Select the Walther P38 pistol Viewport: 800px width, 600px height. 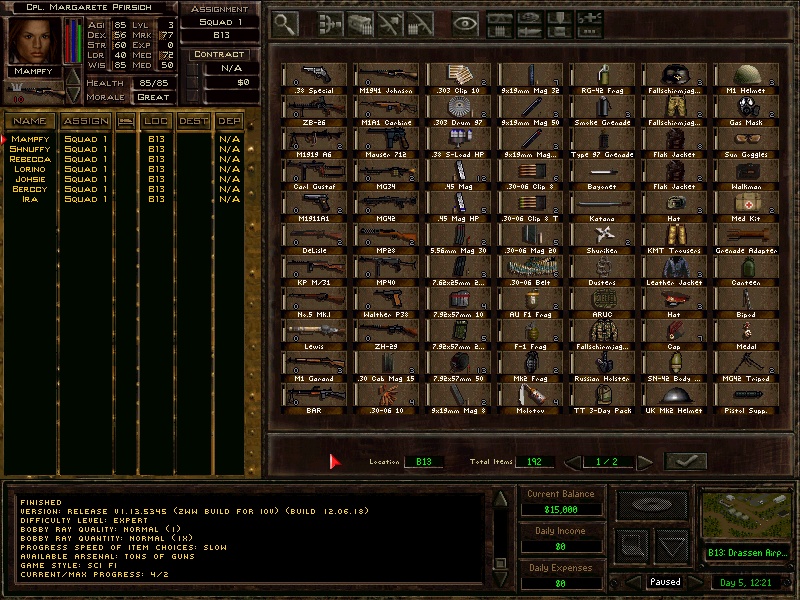(x=386, y=304)
